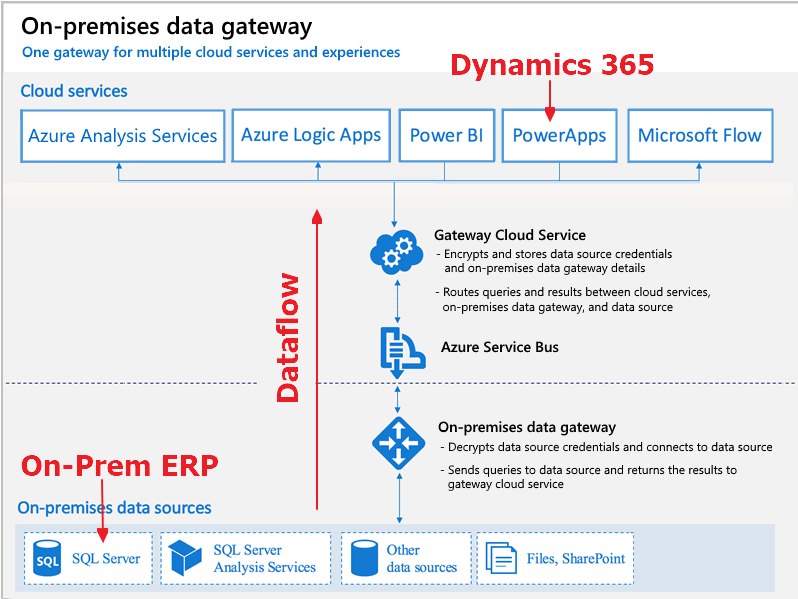This screenshot has width=798, height=599.
Task: Click the Gateway Cloud Service gears icon
Action: [397, 253]
